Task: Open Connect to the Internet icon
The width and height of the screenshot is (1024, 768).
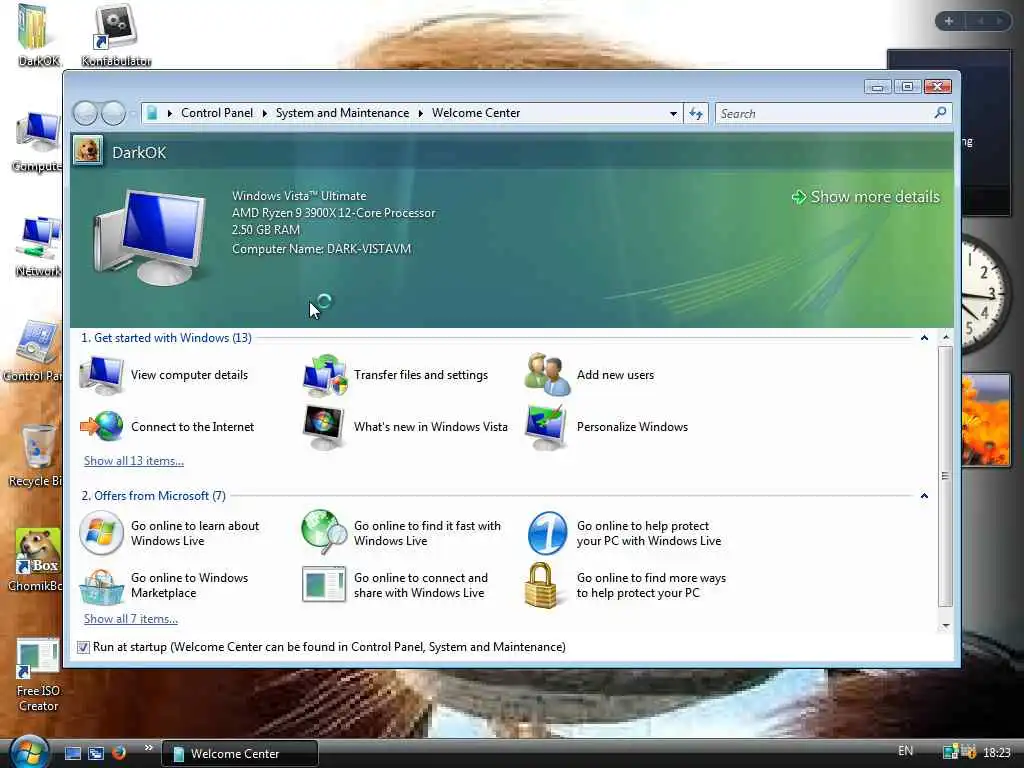Action: click(x=101, y=426)
